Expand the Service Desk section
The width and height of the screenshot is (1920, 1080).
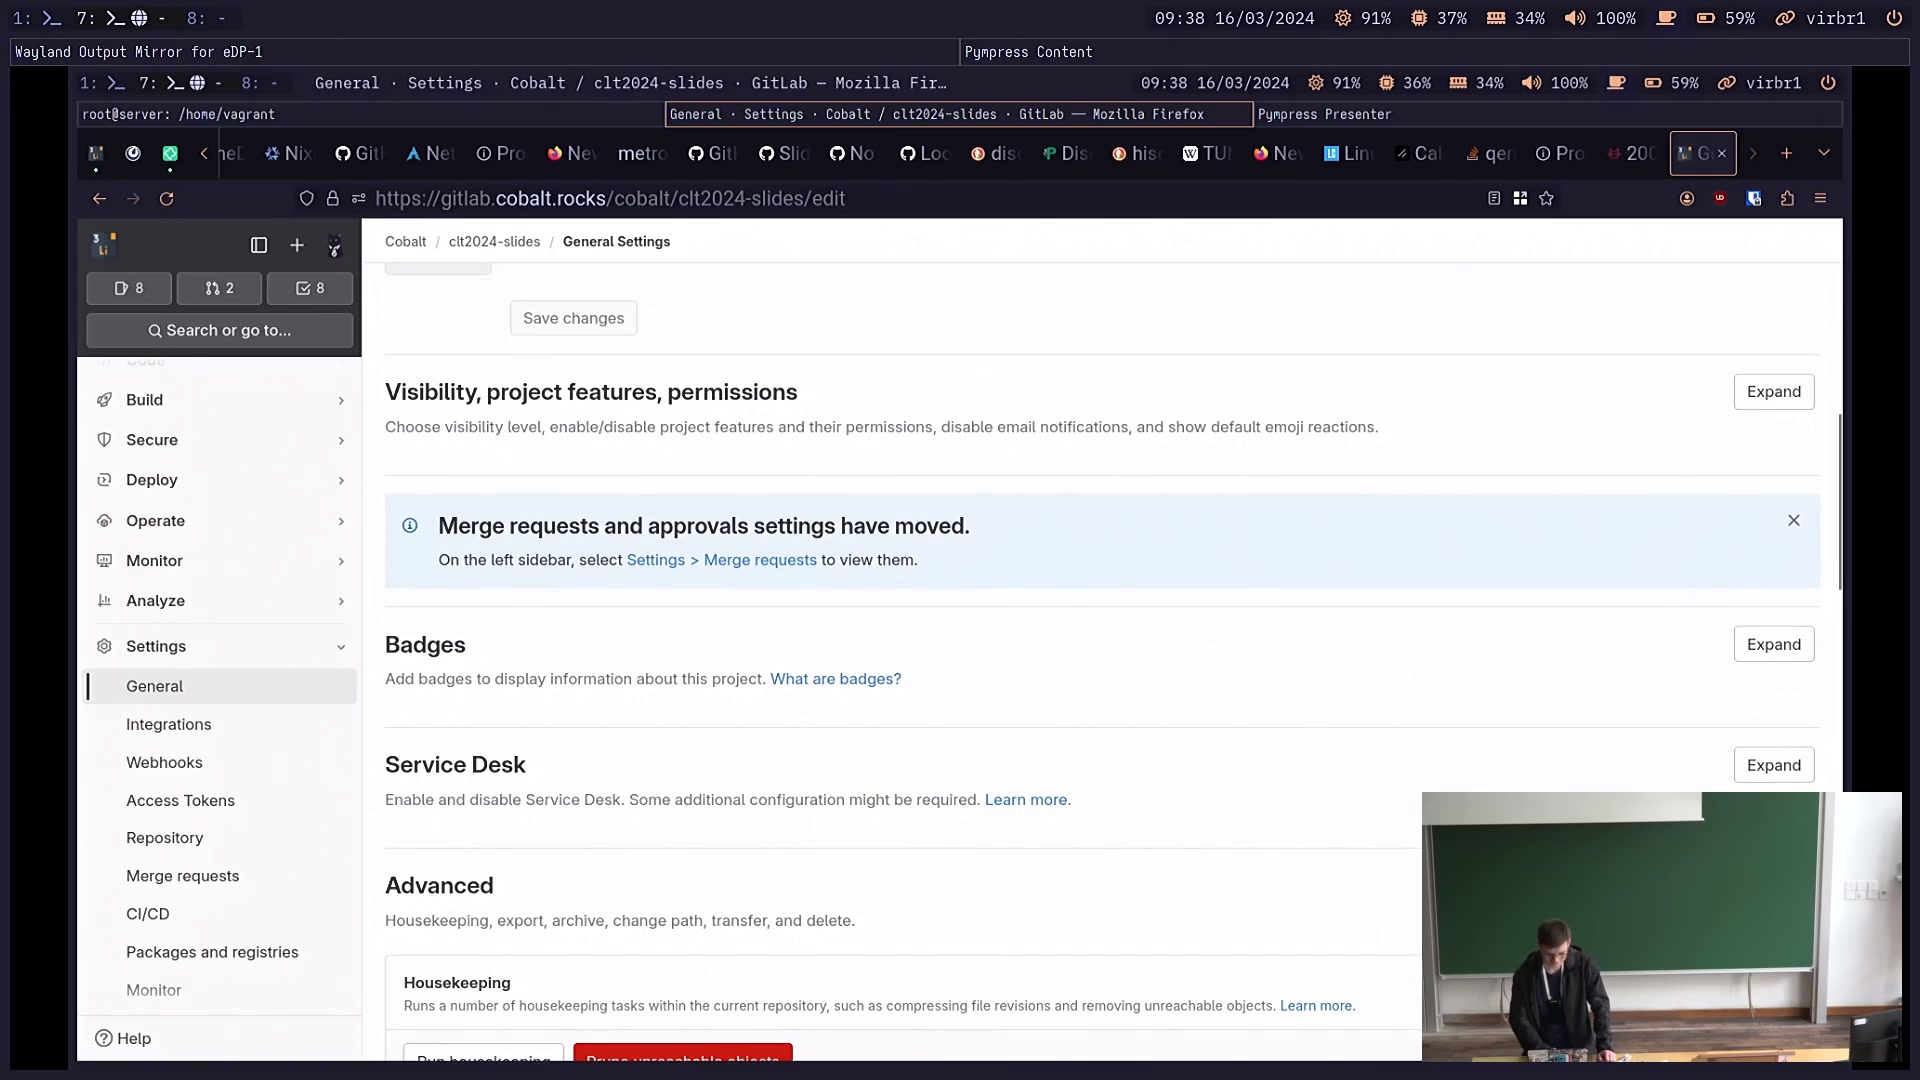[1773, 765]
